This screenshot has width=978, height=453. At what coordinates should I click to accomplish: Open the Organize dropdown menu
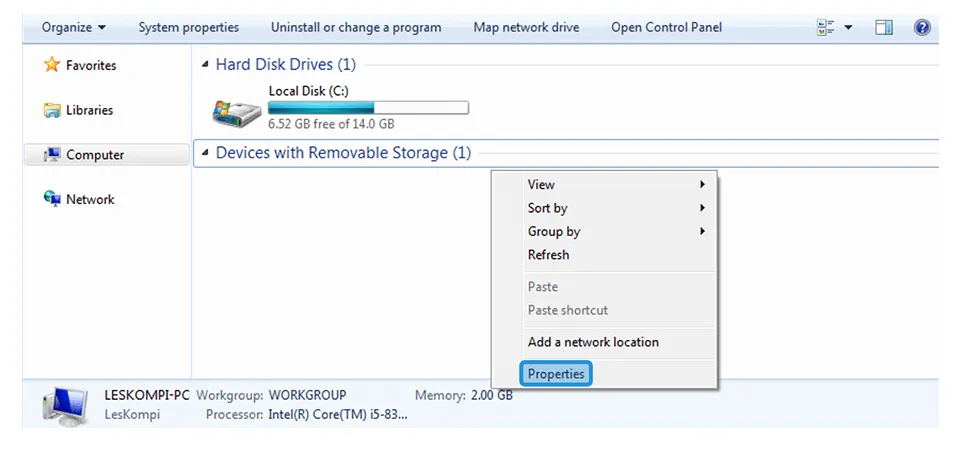pos(74,27)
